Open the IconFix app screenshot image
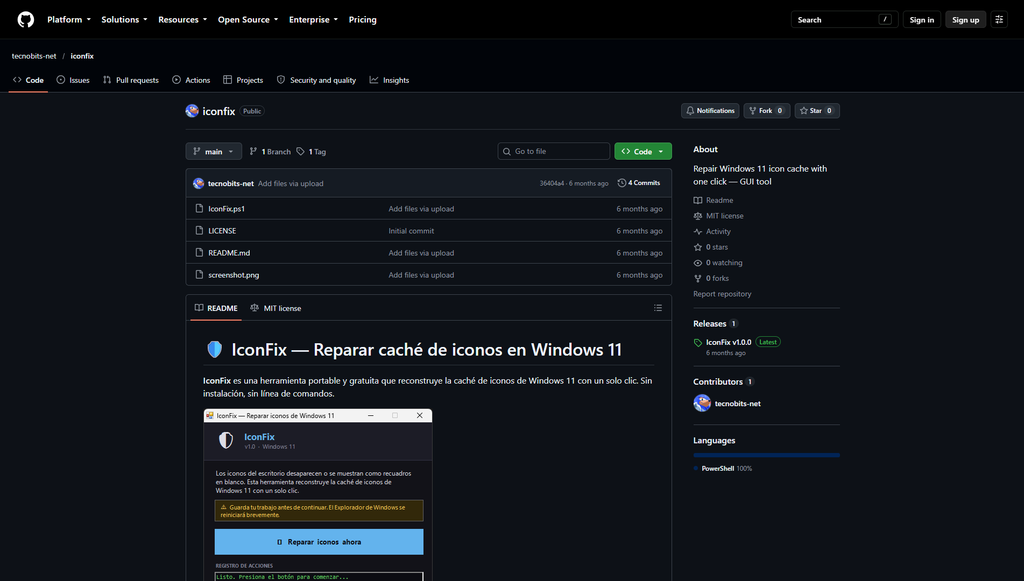This screenshot has height=581, width=1024. coord(318,495)
